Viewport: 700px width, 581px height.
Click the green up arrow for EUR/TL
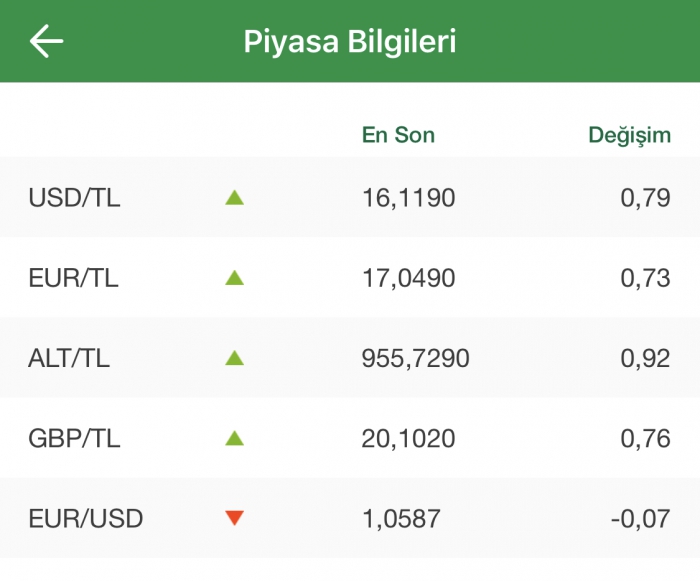click(235, 278)
